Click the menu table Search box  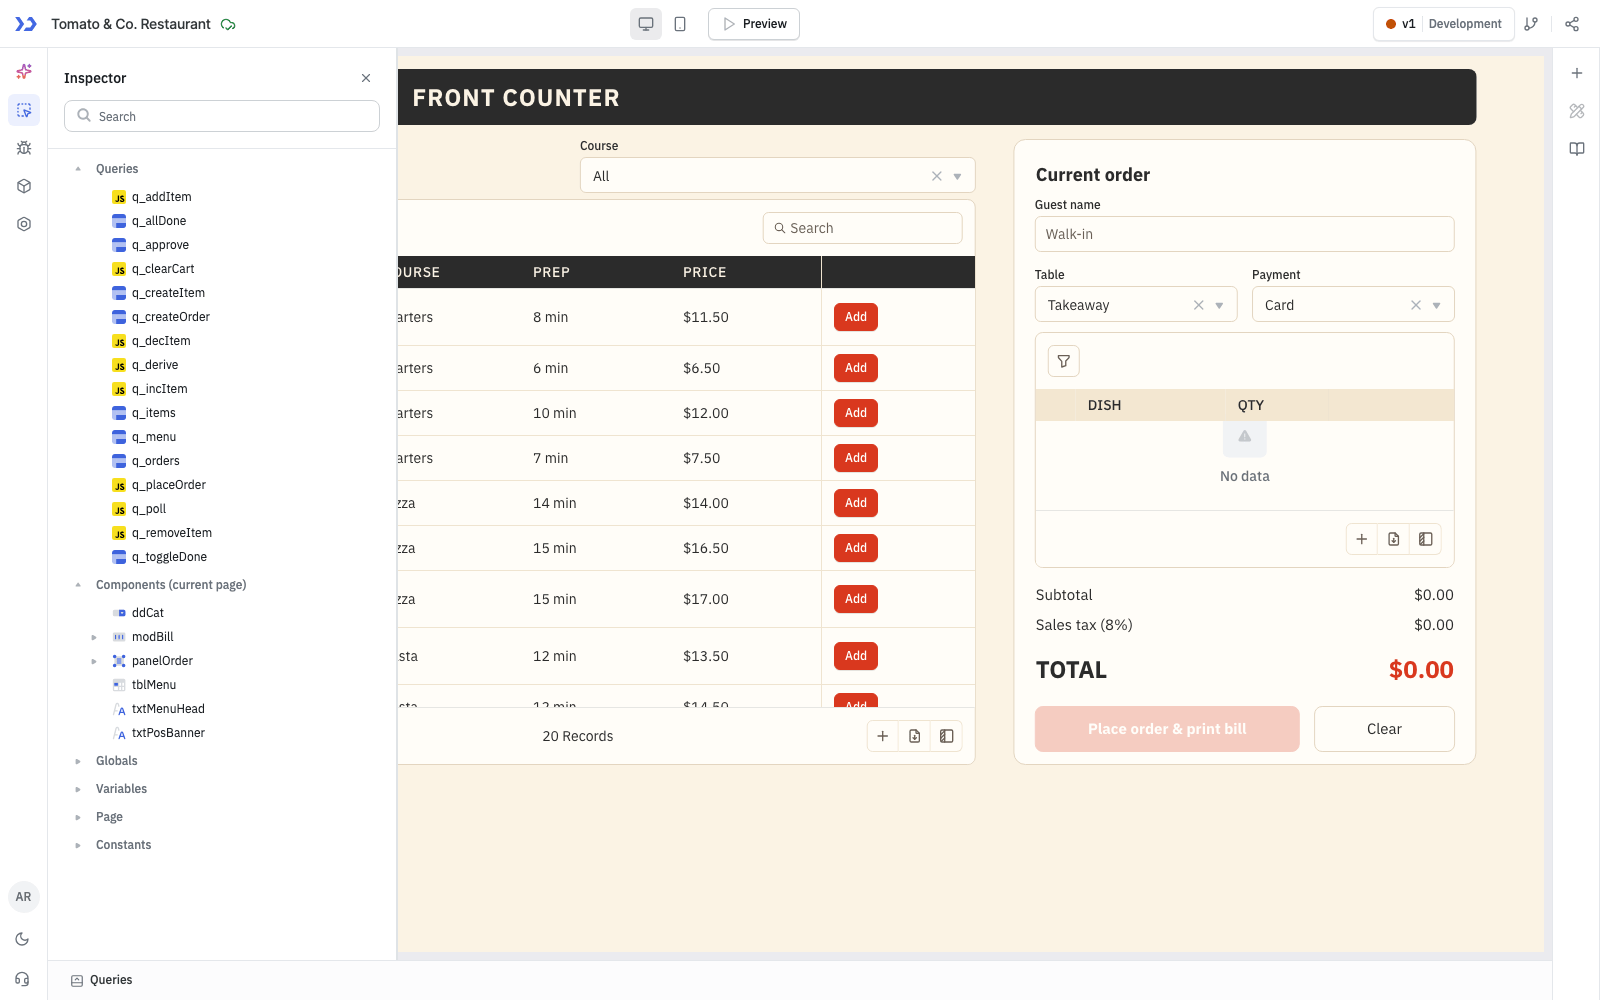pos(863,228)
